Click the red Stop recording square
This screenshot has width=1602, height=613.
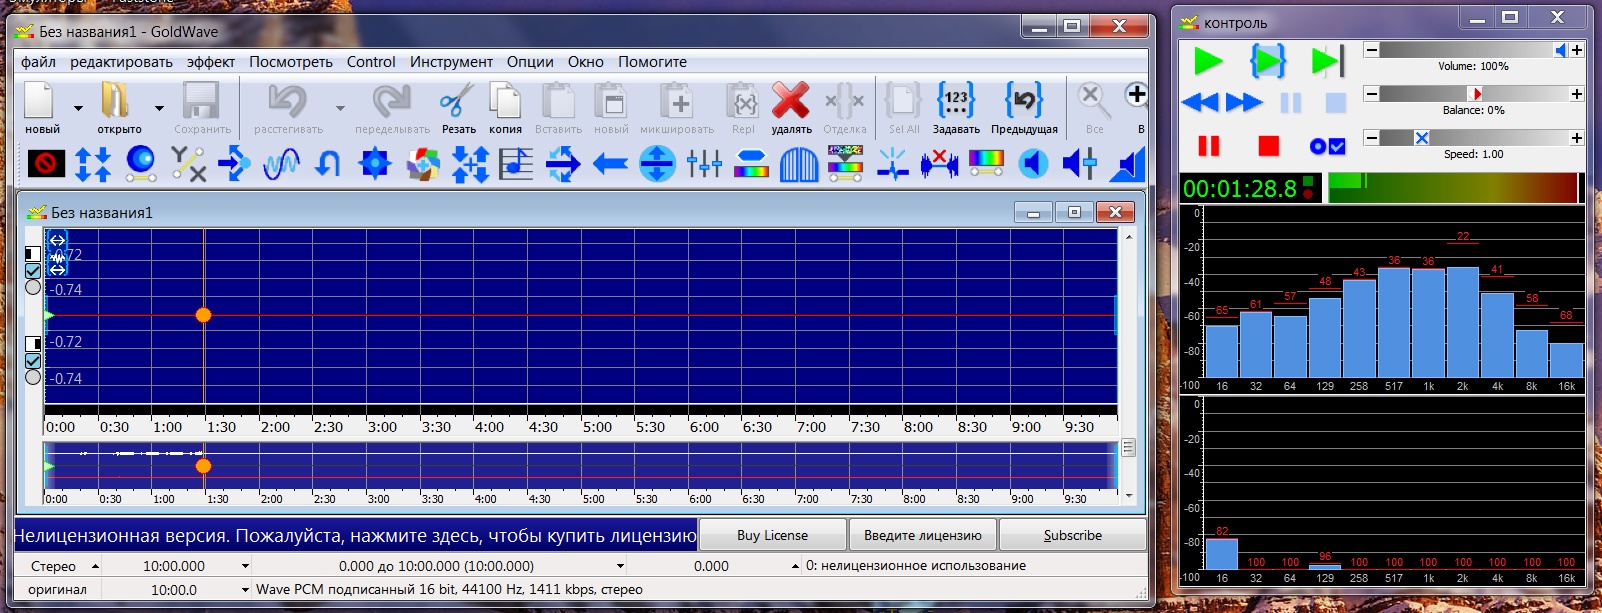click(1268, 146)
